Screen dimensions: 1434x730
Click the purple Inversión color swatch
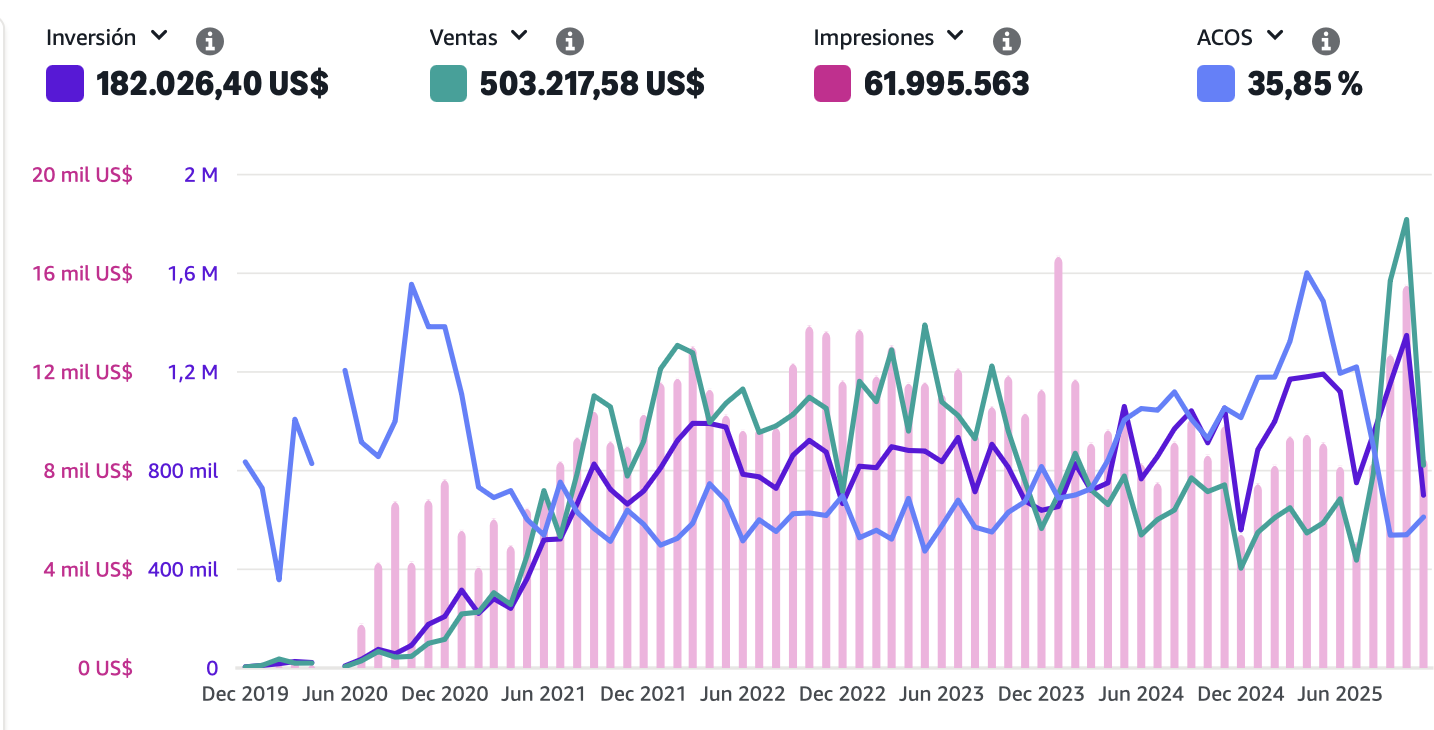pos(65,84)
